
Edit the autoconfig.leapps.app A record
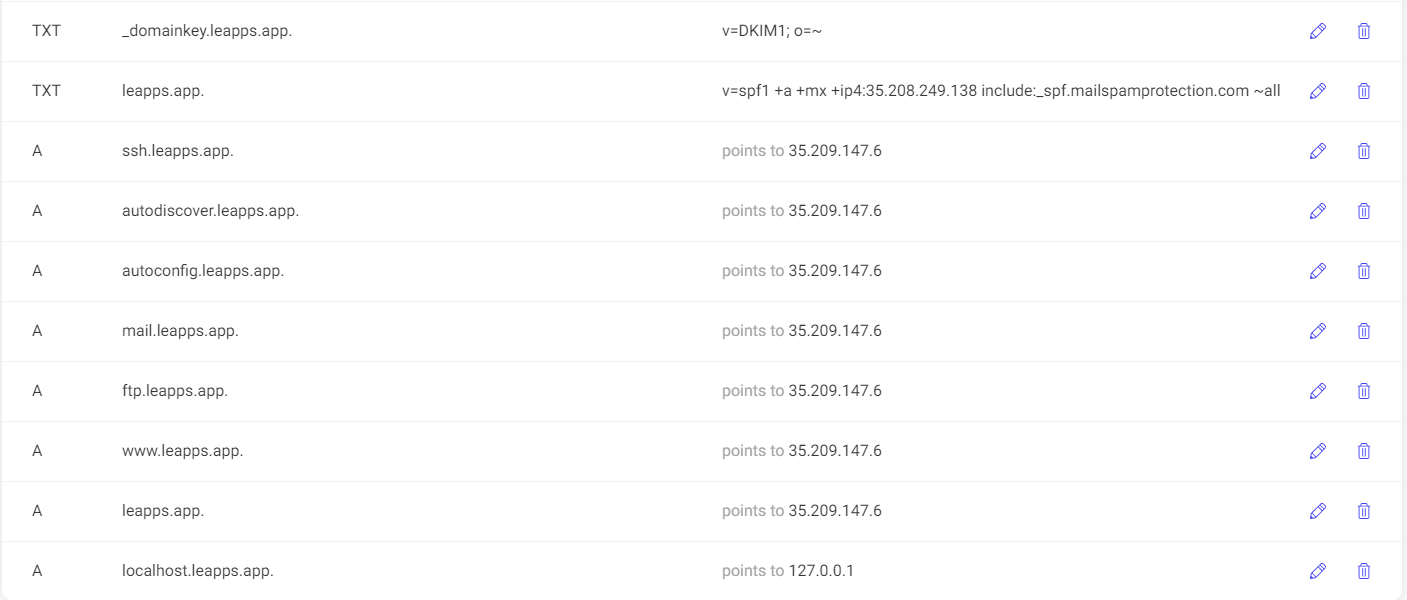(x=1318, y=271)
